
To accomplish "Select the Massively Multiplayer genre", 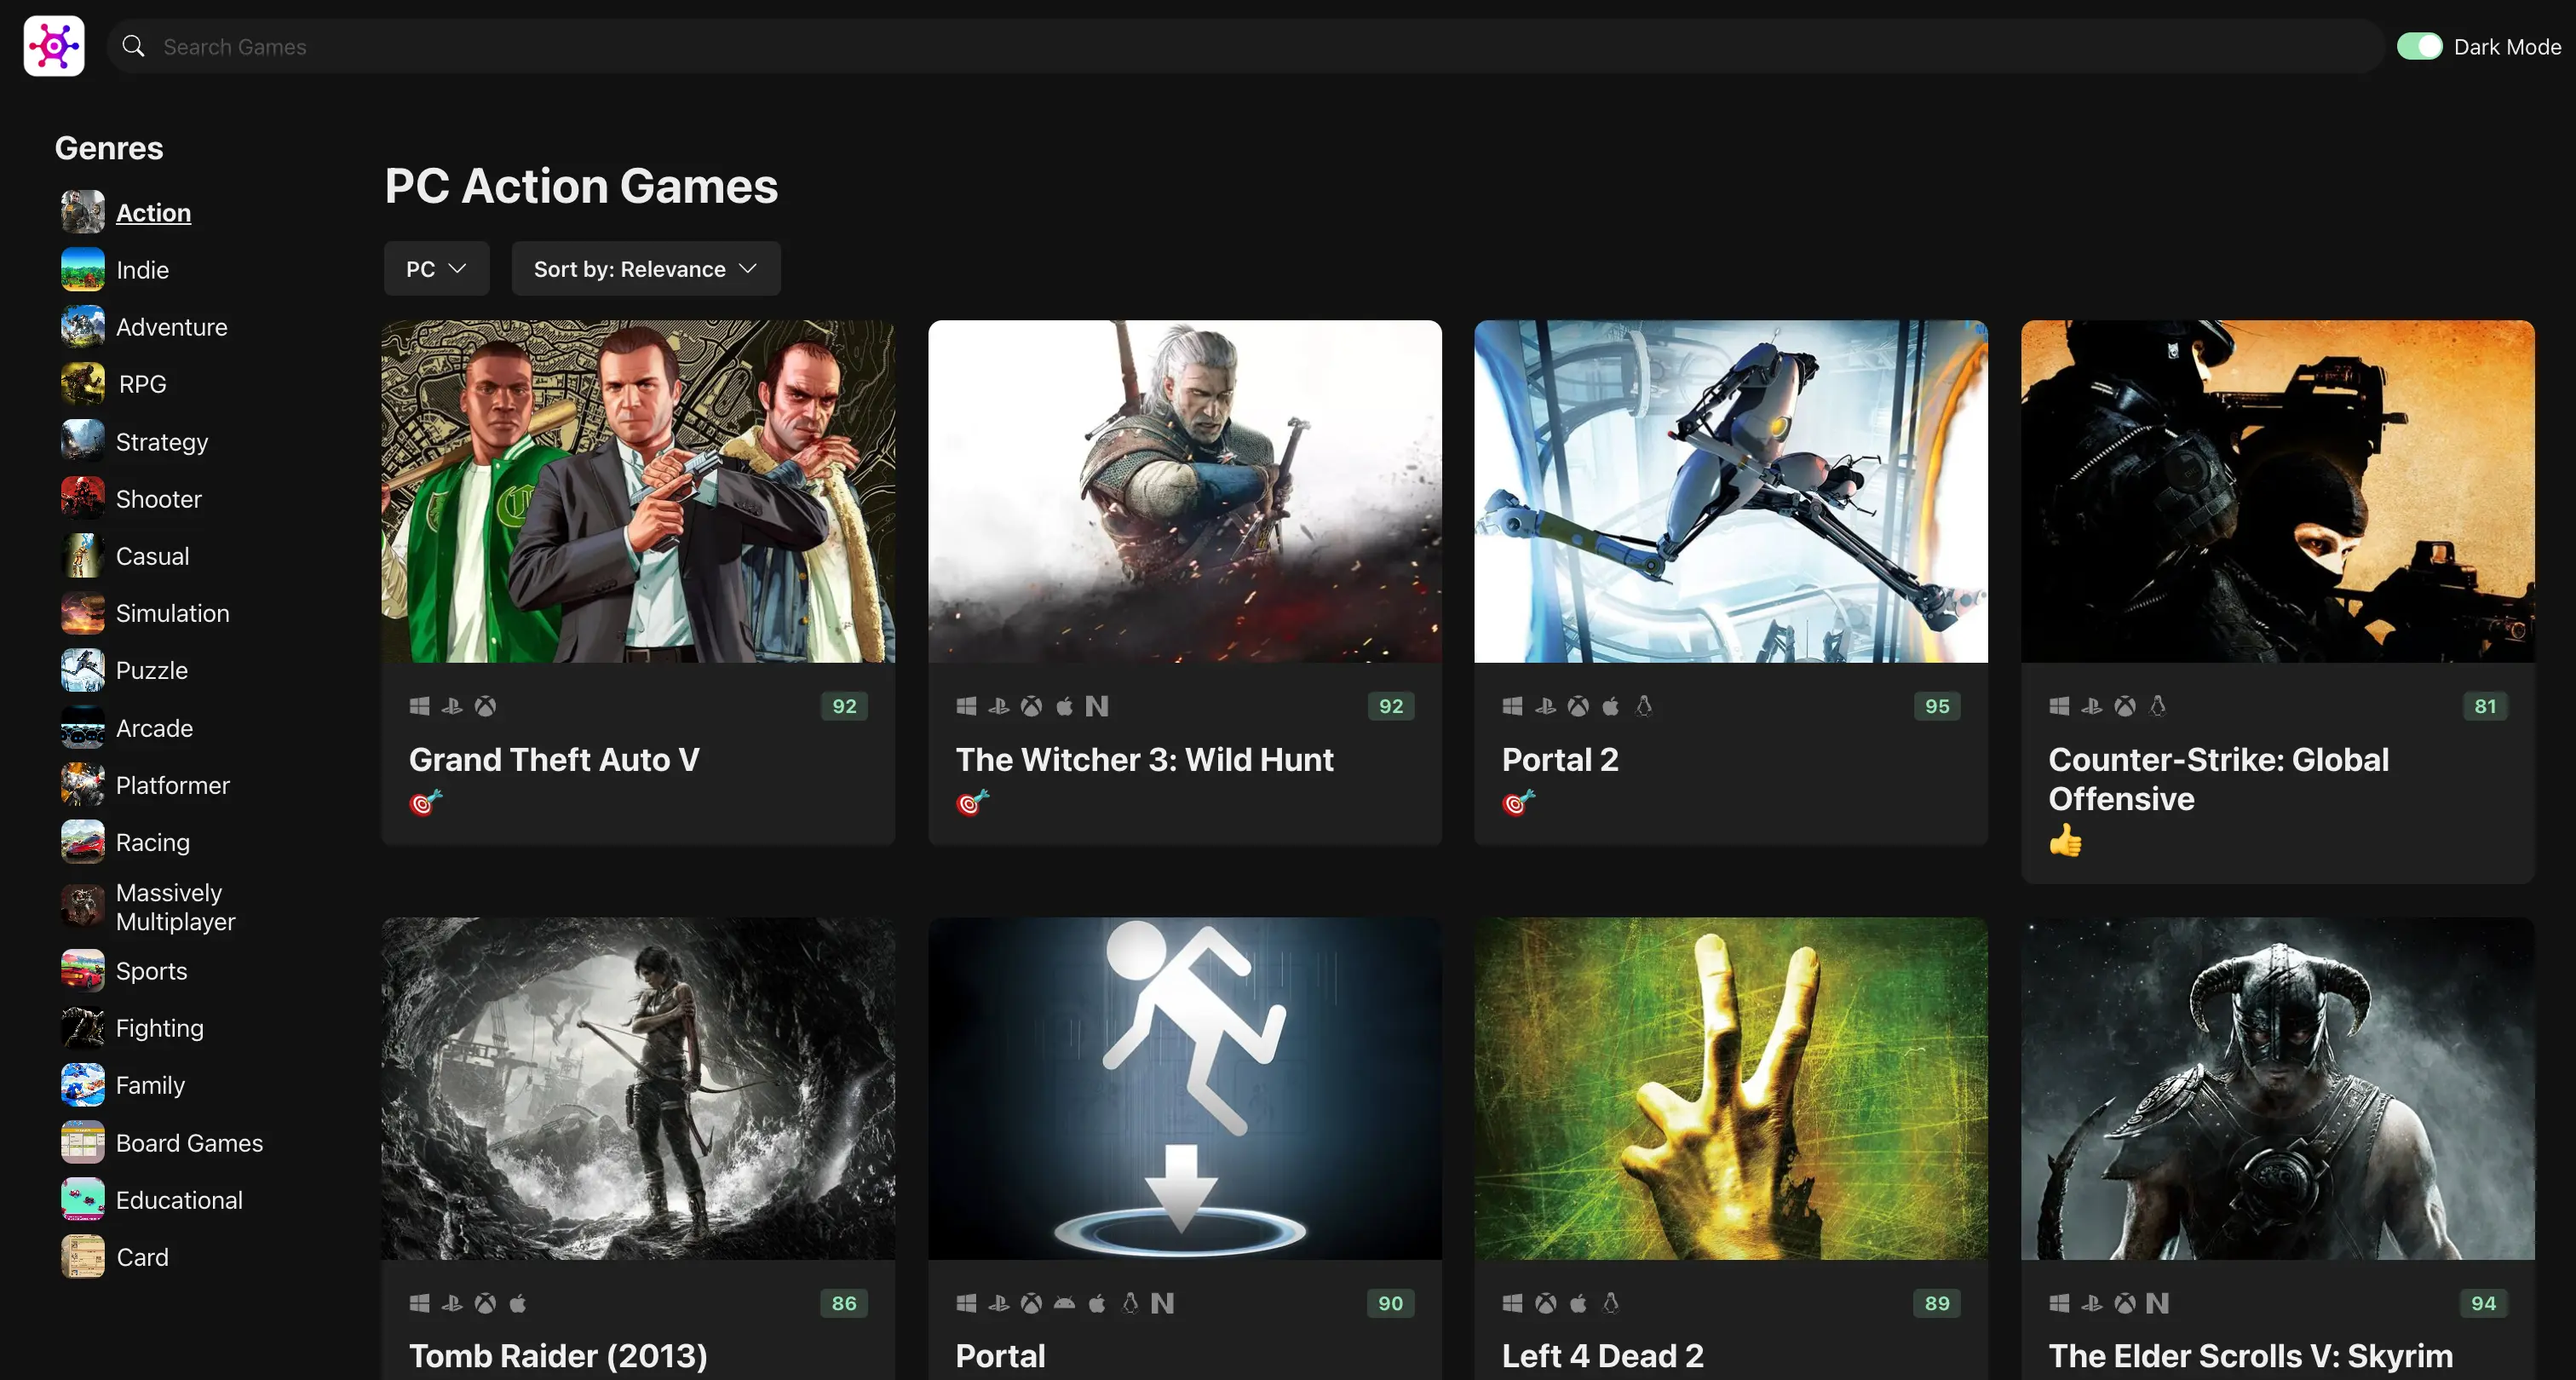I will point(175,906).
